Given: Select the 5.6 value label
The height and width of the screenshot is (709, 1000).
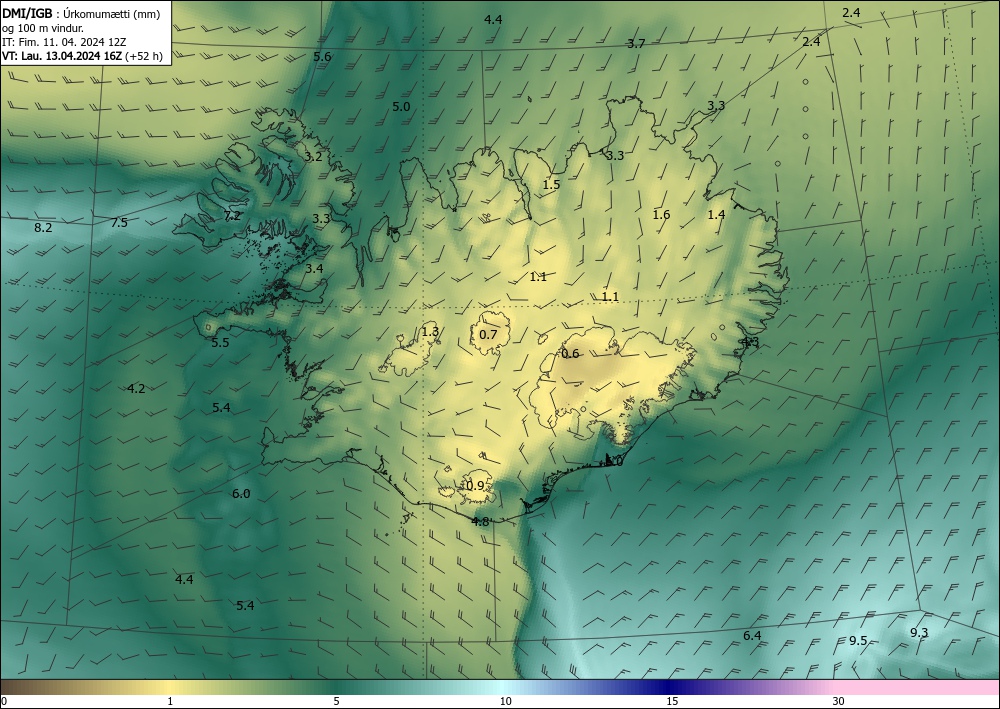Looking at the screenshot, I should click(x=322, y=57).
